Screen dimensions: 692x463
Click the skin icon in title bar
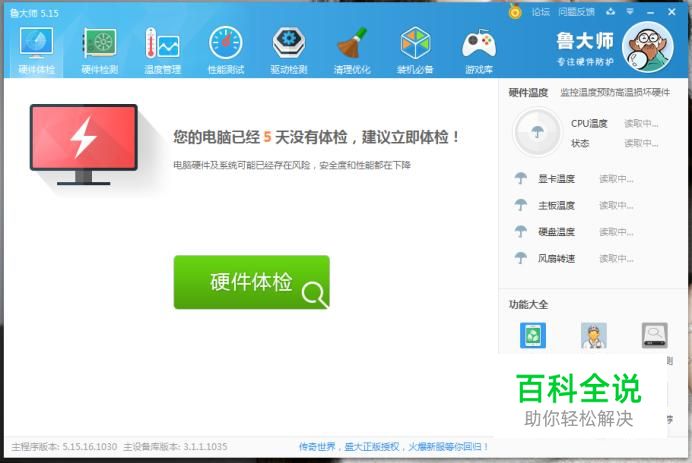point(610,12)
